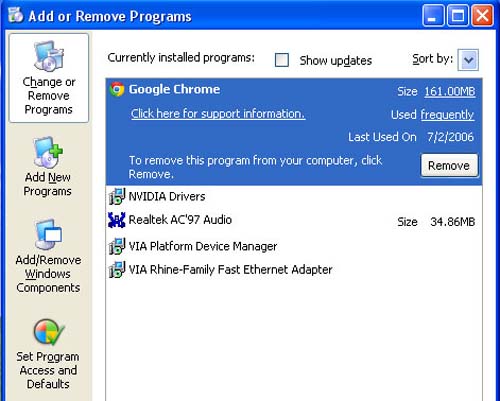Select the Realtek AC'97 Audio entry
500x401 pixels.
click(x=294, y=220)
